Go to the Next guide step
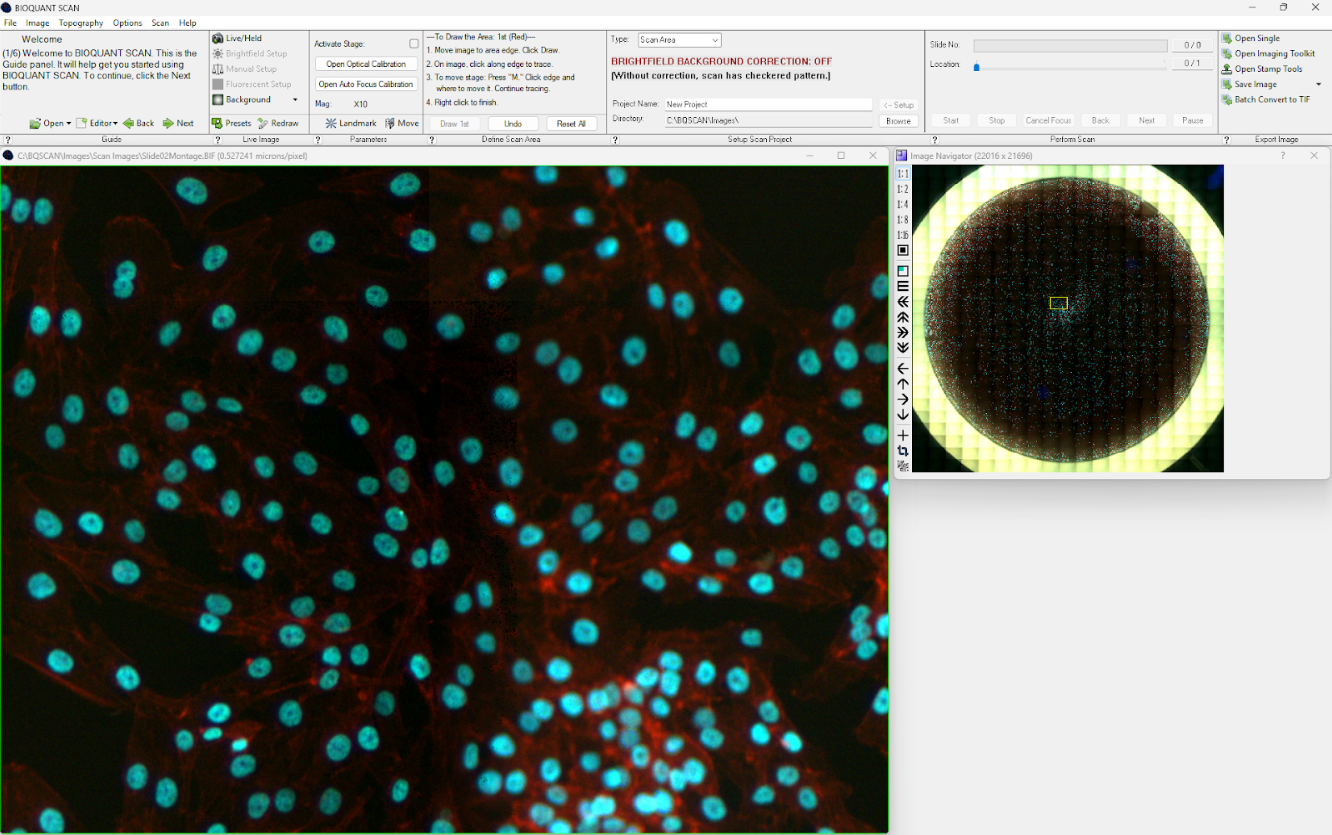 pyautogui.click(x=178, y=123)
